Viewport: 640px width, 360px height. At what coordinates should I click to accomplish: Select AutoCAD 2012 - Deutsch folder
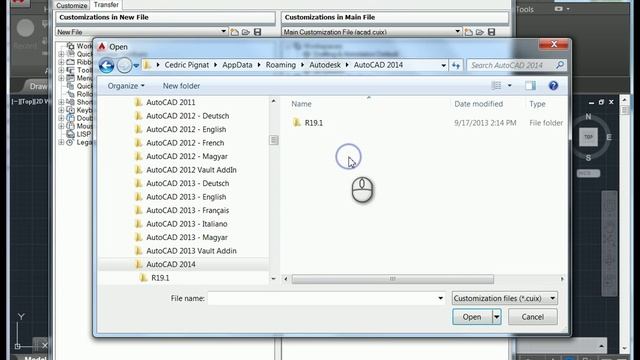[187, 116]
